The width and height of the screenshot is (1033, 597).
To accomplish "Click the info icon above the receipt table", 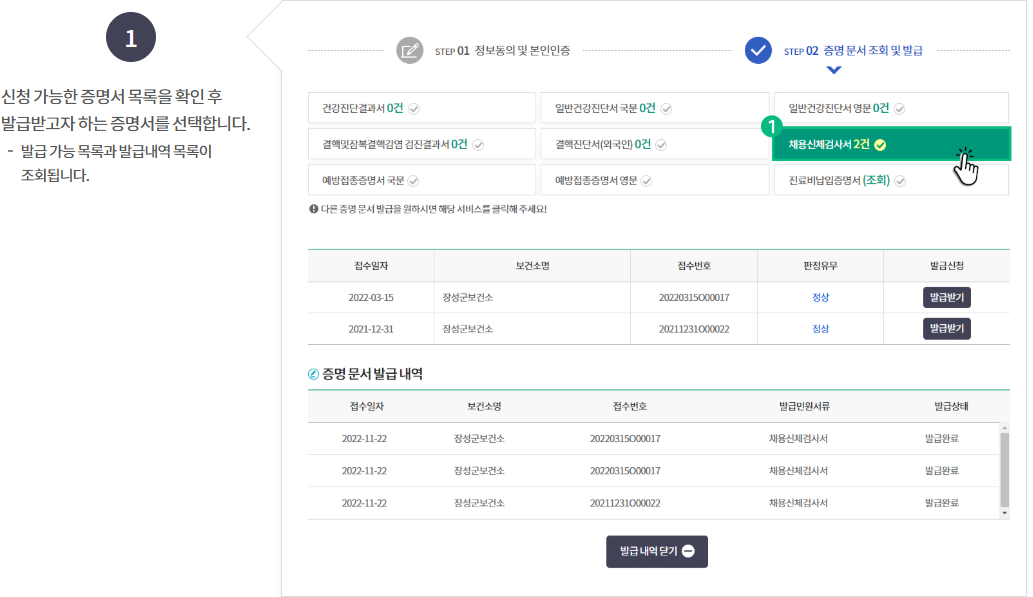I will point(311,211).
